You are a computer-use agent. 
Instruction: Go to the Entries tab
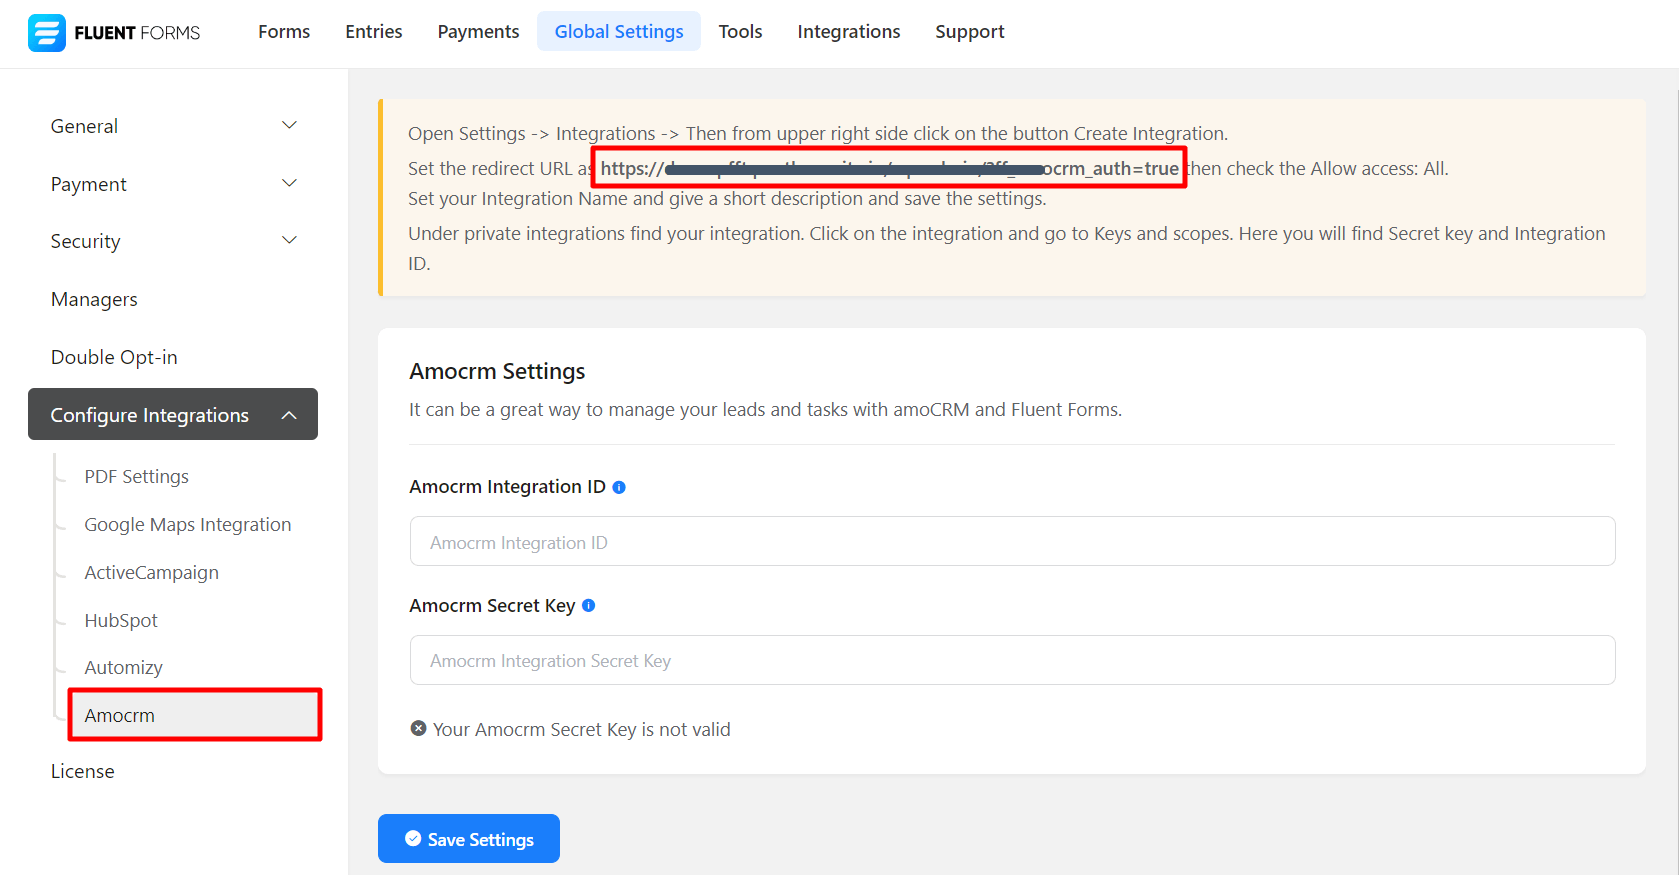373,32
